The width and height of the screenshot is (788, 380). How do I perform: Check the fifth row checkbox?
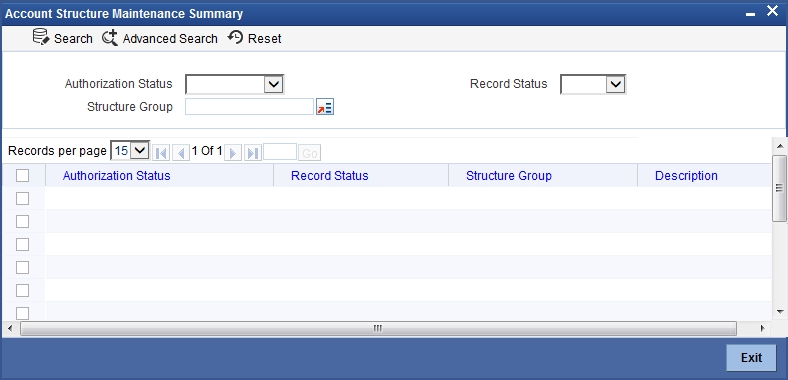point(23,291)
